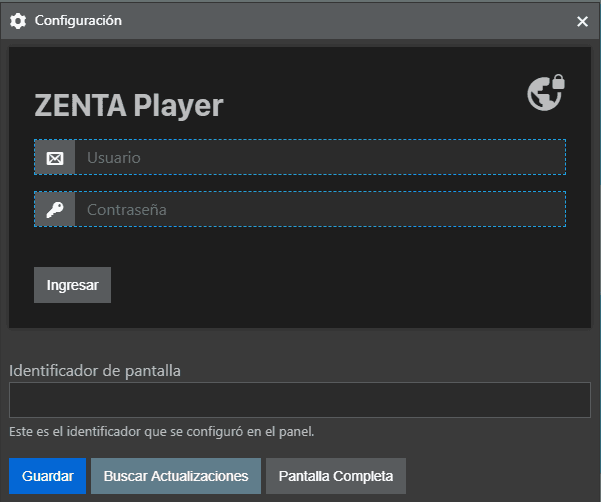The width and height of the screenshot is (601, 502).
Task: Click the Pantalla Completa button
Action: [x=336, y=476]
